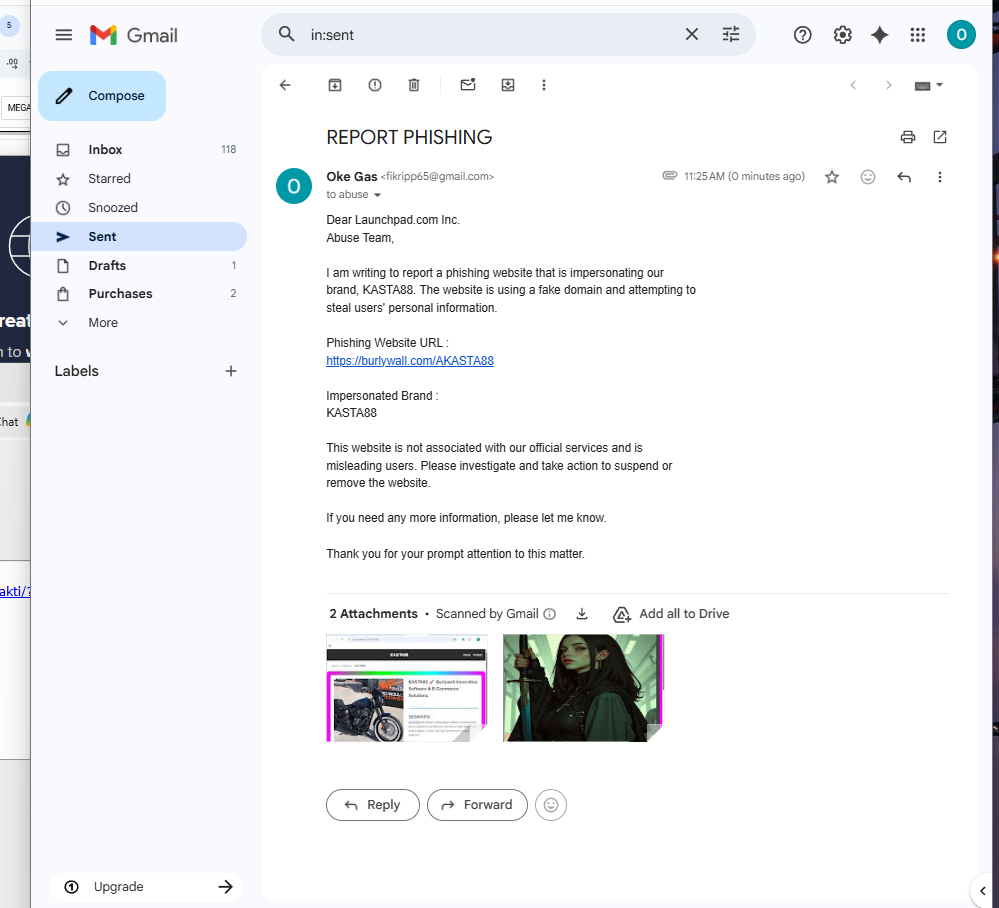999x908 pixels.
Task: Create a new label with plus icon
Action: click(x=231, y=371)
